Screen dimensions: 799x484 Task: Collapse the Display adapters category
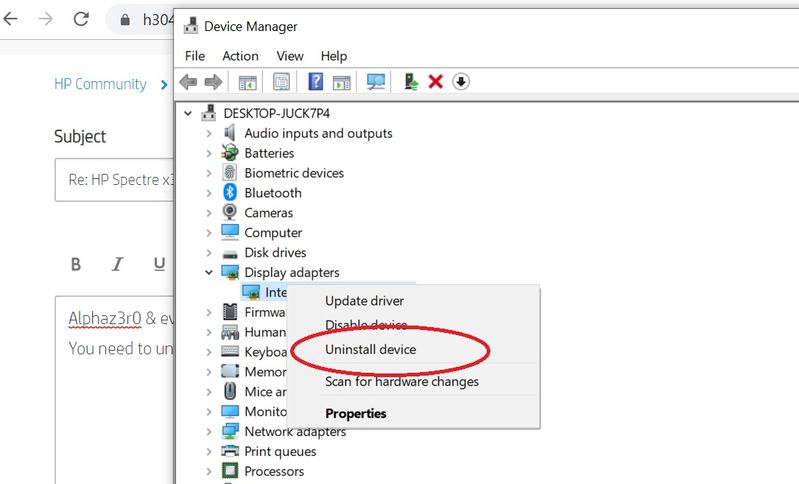208,273
